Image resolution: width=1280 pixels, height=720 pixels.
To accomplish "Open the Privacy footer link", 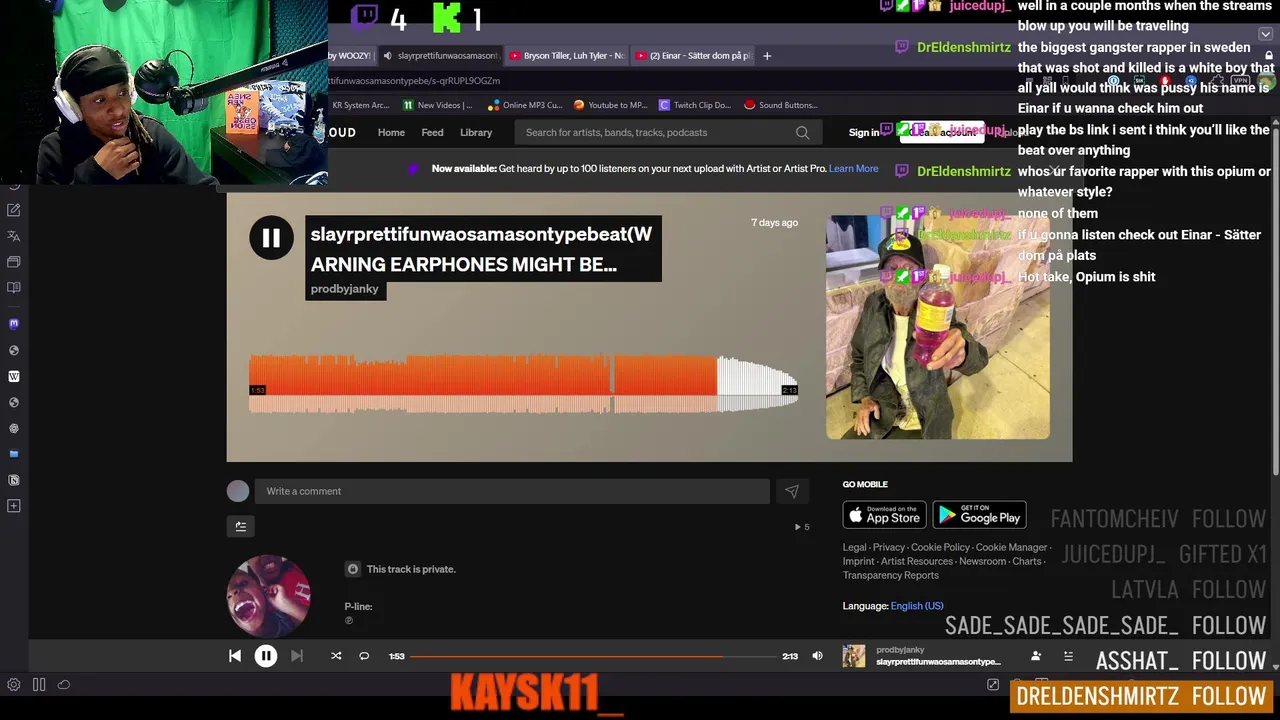I will pos(888,547).
